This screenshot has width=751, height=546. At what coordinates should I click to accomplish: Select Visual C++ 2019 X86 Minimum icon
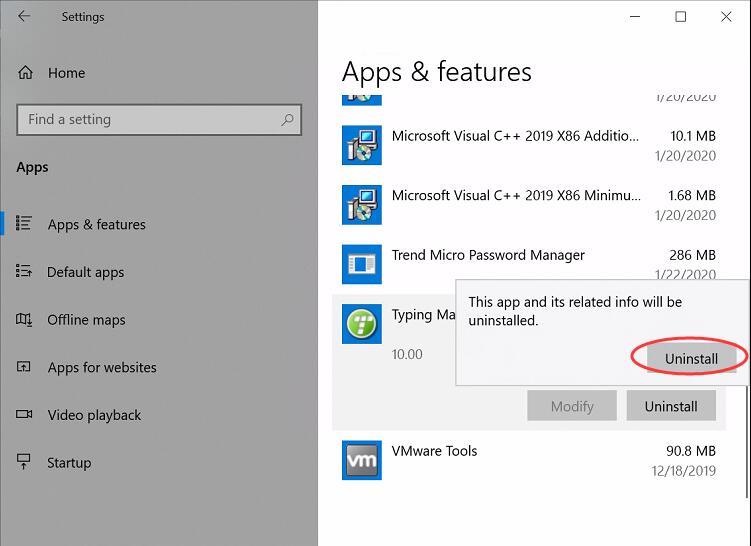click(362, 205)
